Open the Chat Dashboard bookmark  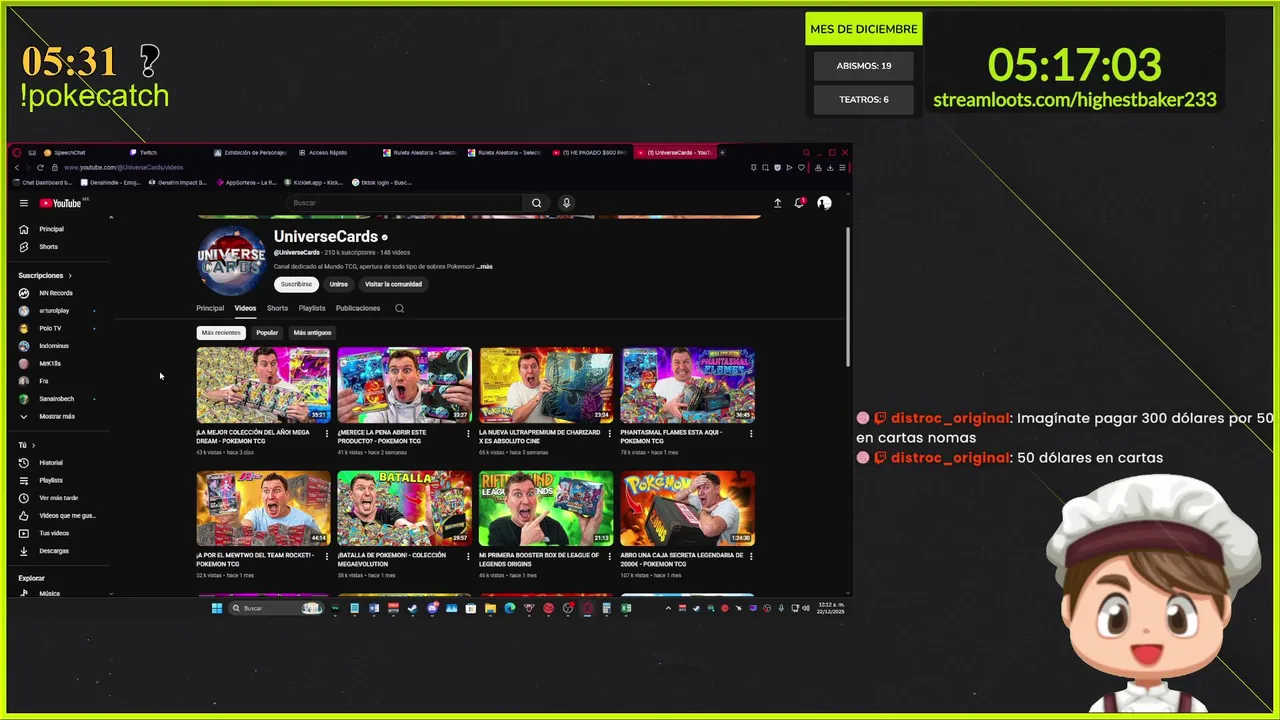[x=43, y=183]
